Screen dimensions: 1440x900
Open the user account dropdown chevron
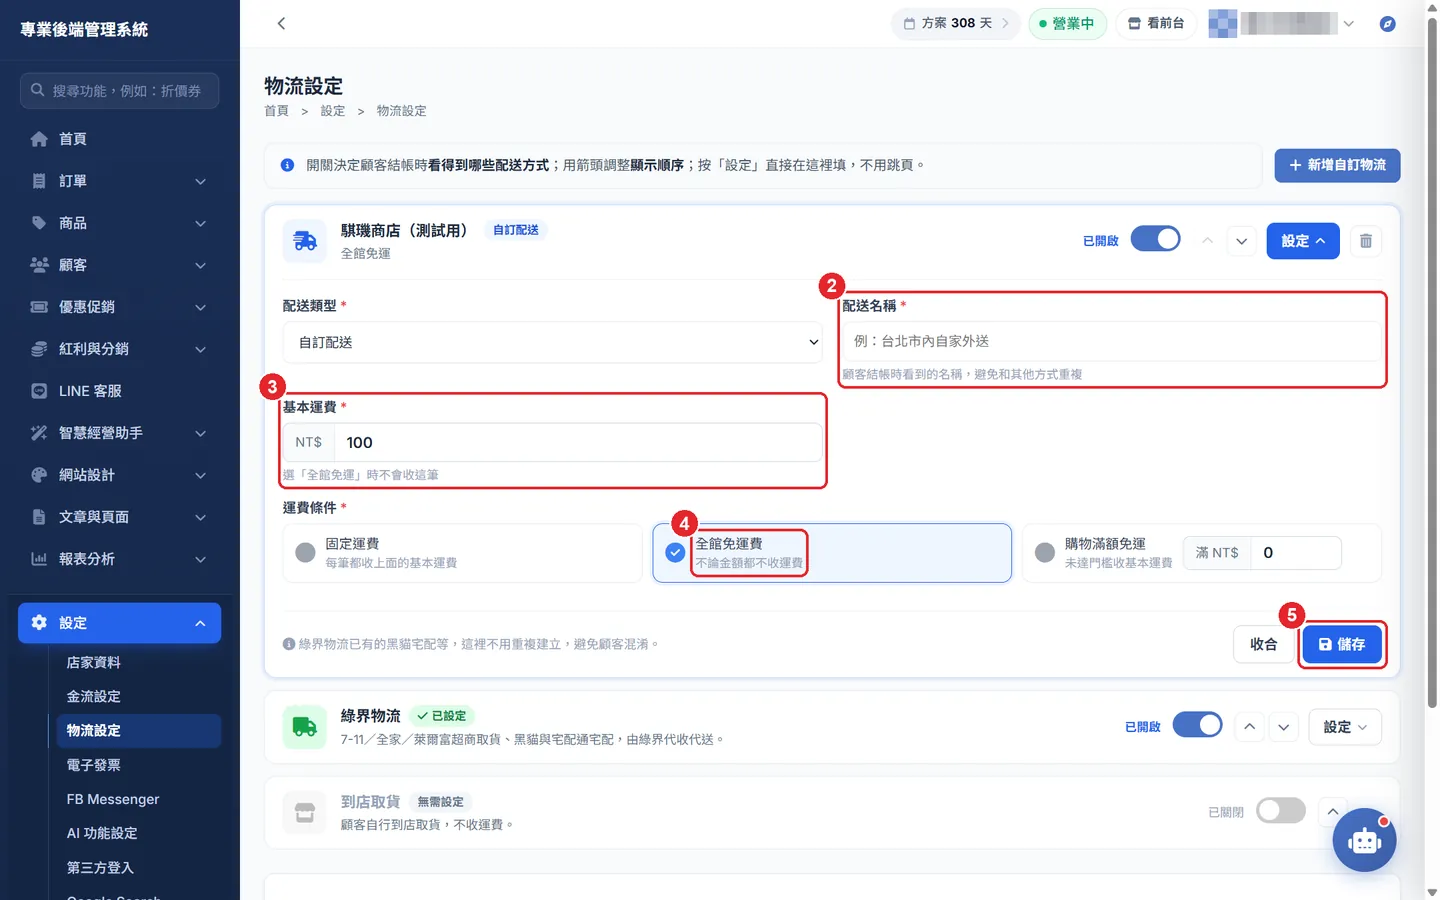click(x=1348, y=23)
